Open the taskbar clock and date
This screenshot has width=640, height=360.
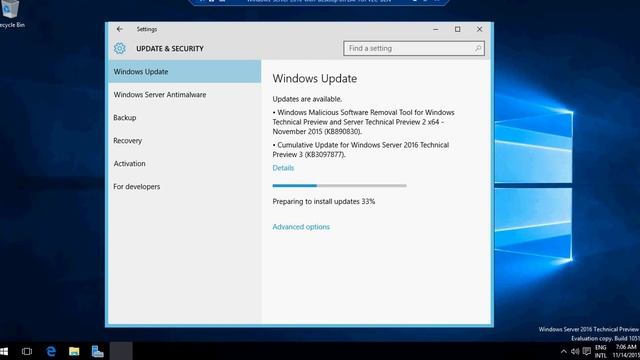[625, 351]
